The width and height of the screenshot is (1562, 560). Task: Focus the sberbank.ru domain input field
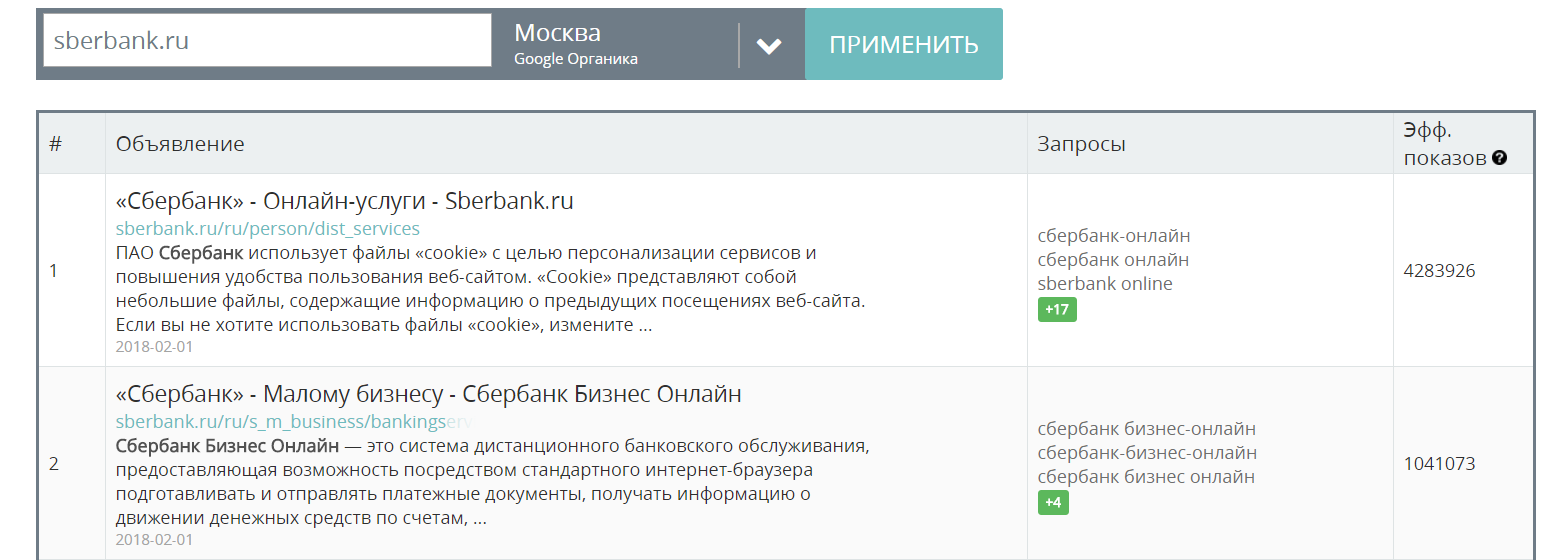pyautogui.click(x=267, y=41)
